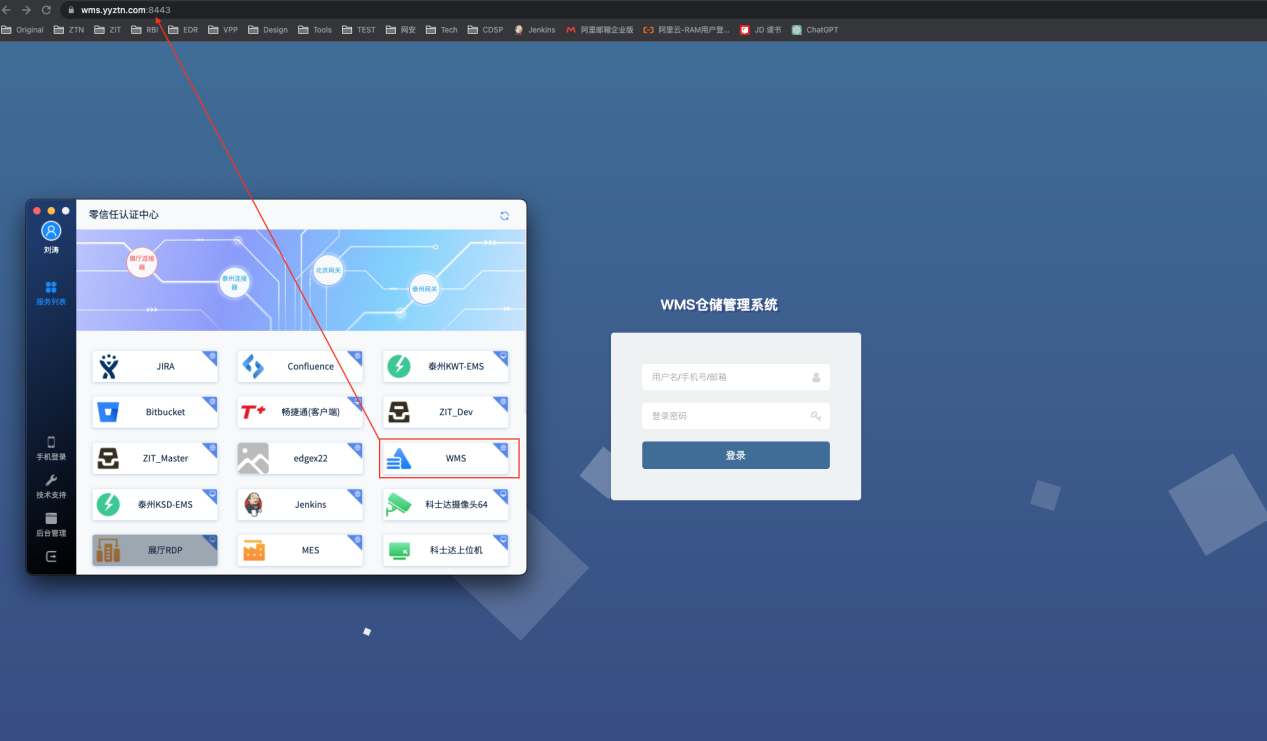Click the username input field

735,377
